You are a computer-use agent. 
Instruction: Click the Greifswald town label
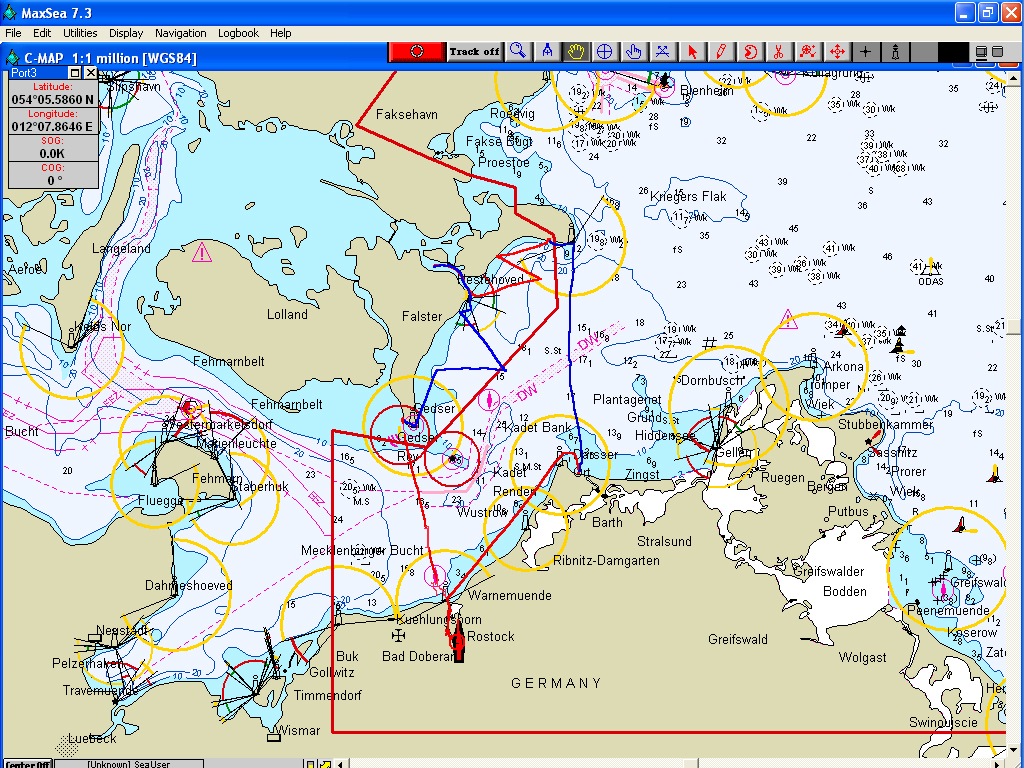point(738,639)
